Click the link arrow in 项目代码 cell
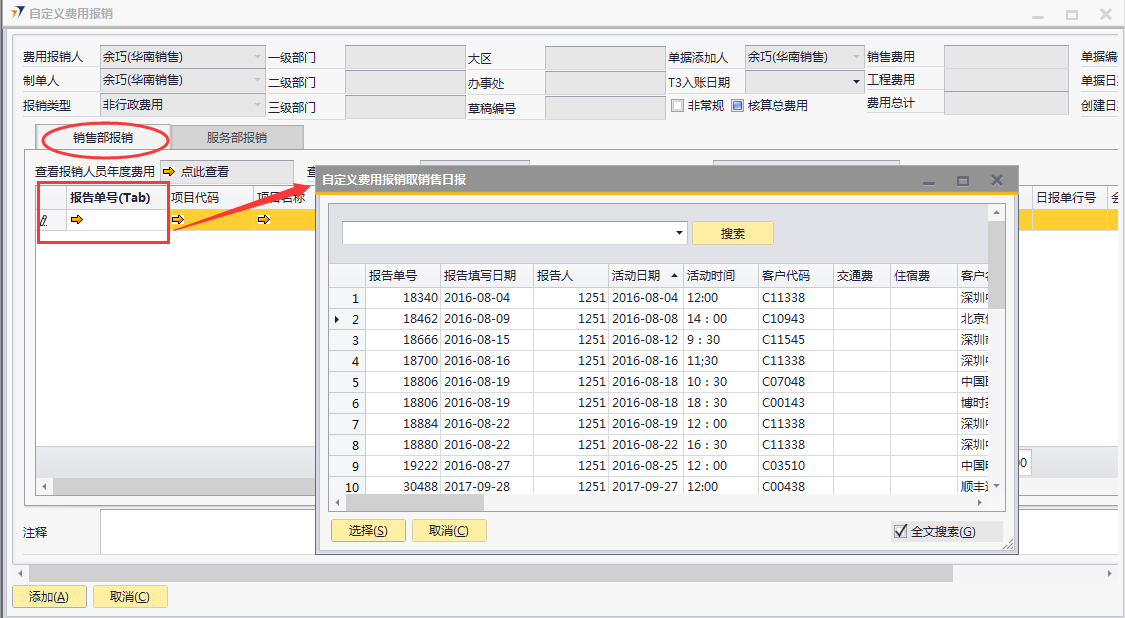 (x=179, y=220)
